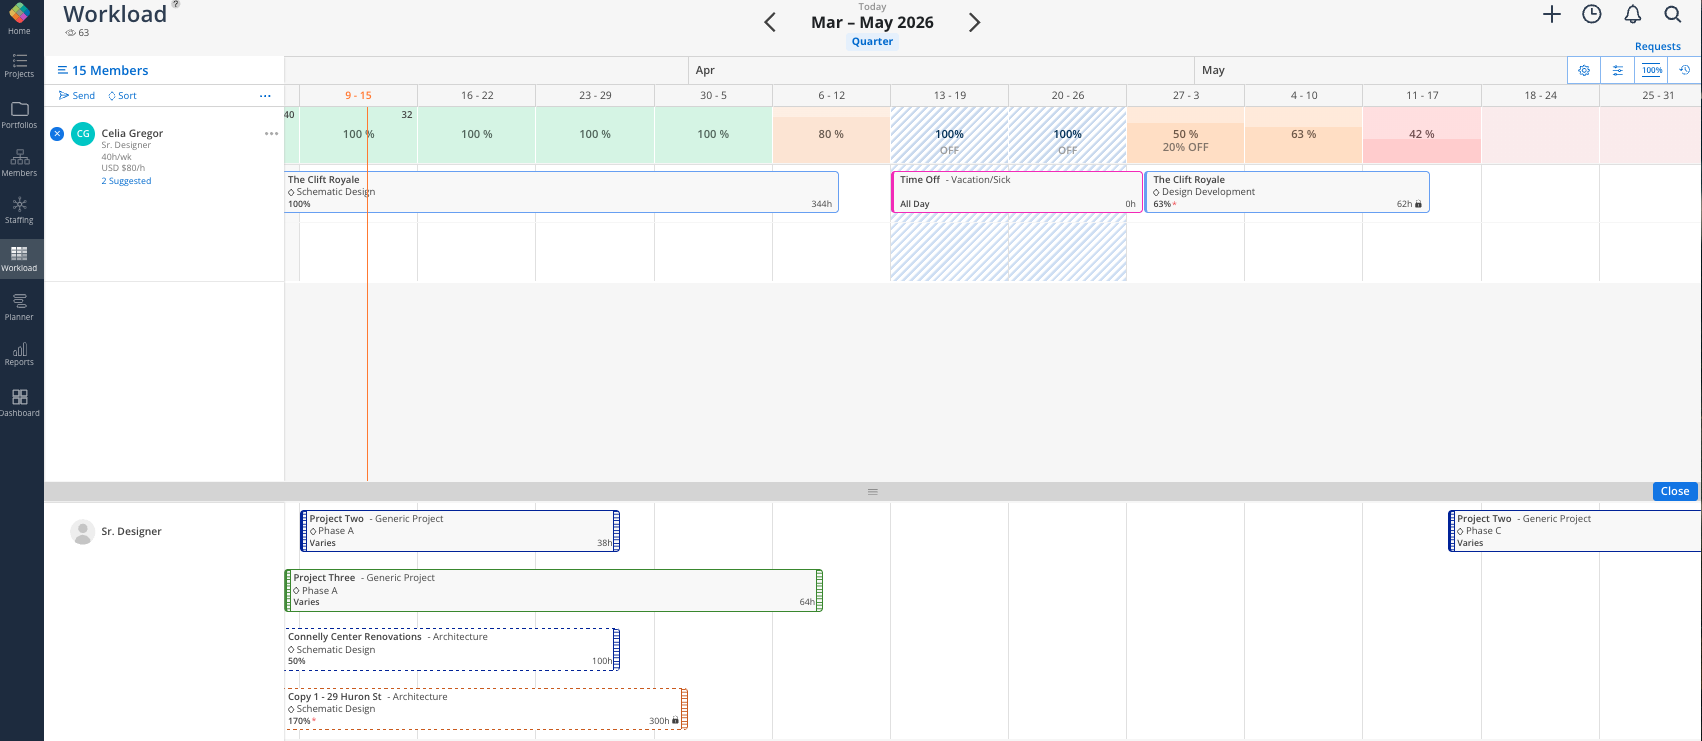The image size is (1702, 741).
Task: Open the Sort options
Action: click(122, 96)
